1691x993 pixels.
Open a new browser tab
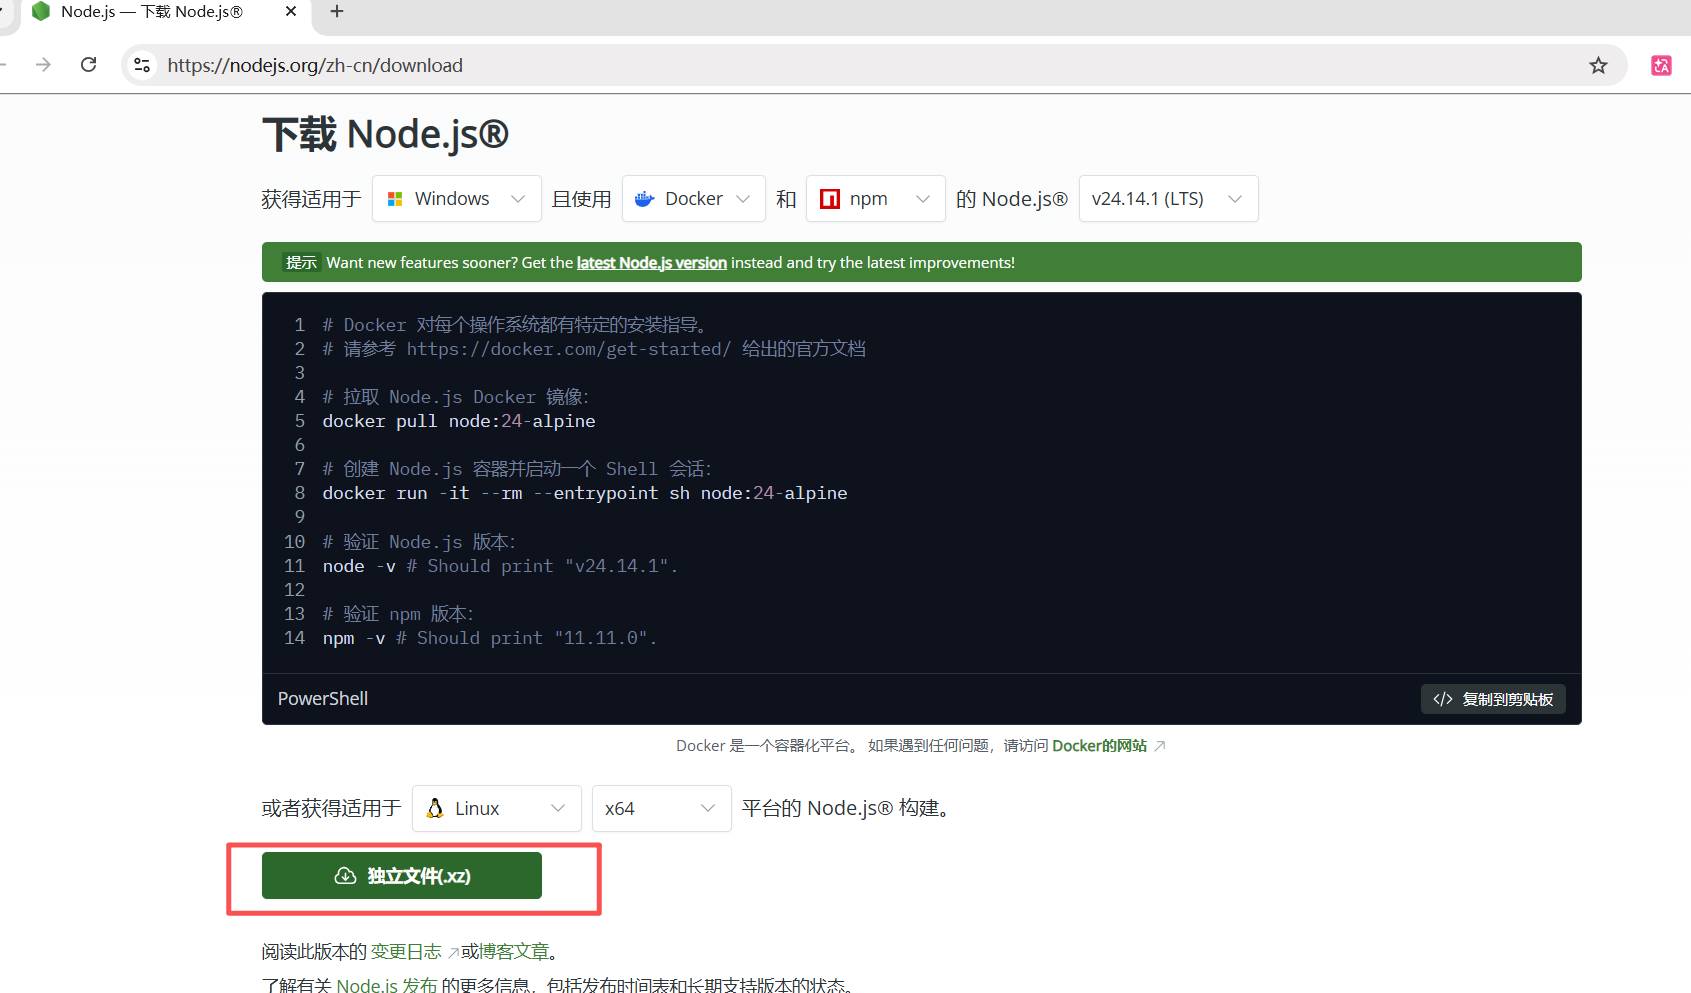337,12
